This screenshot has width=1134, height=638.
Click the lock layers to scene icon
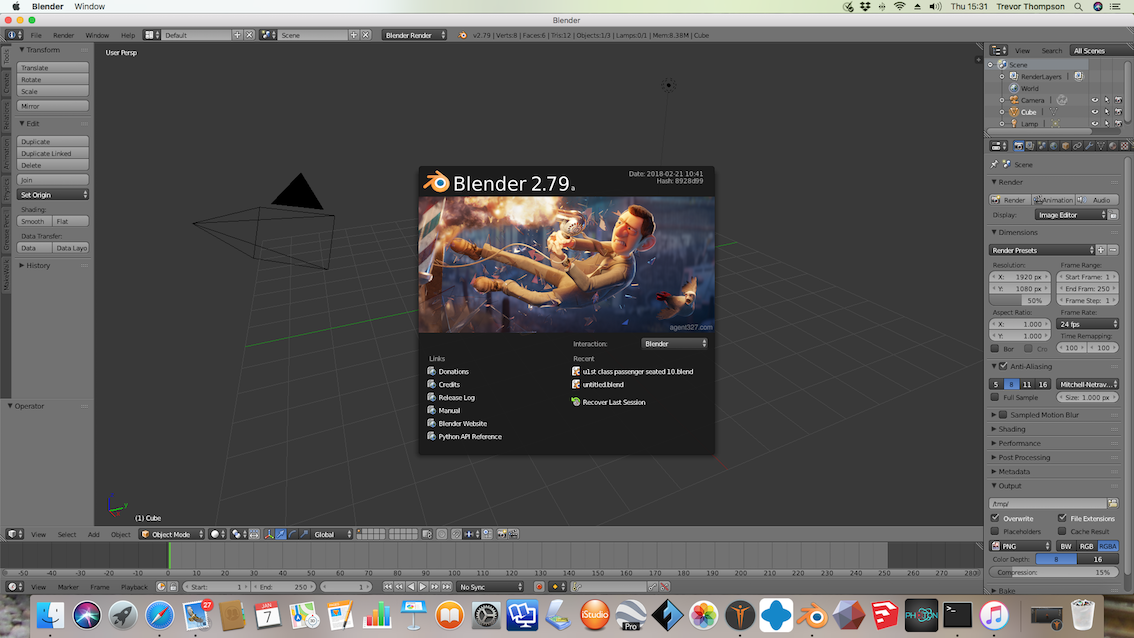pyautogui.click(x=427, y=534)
